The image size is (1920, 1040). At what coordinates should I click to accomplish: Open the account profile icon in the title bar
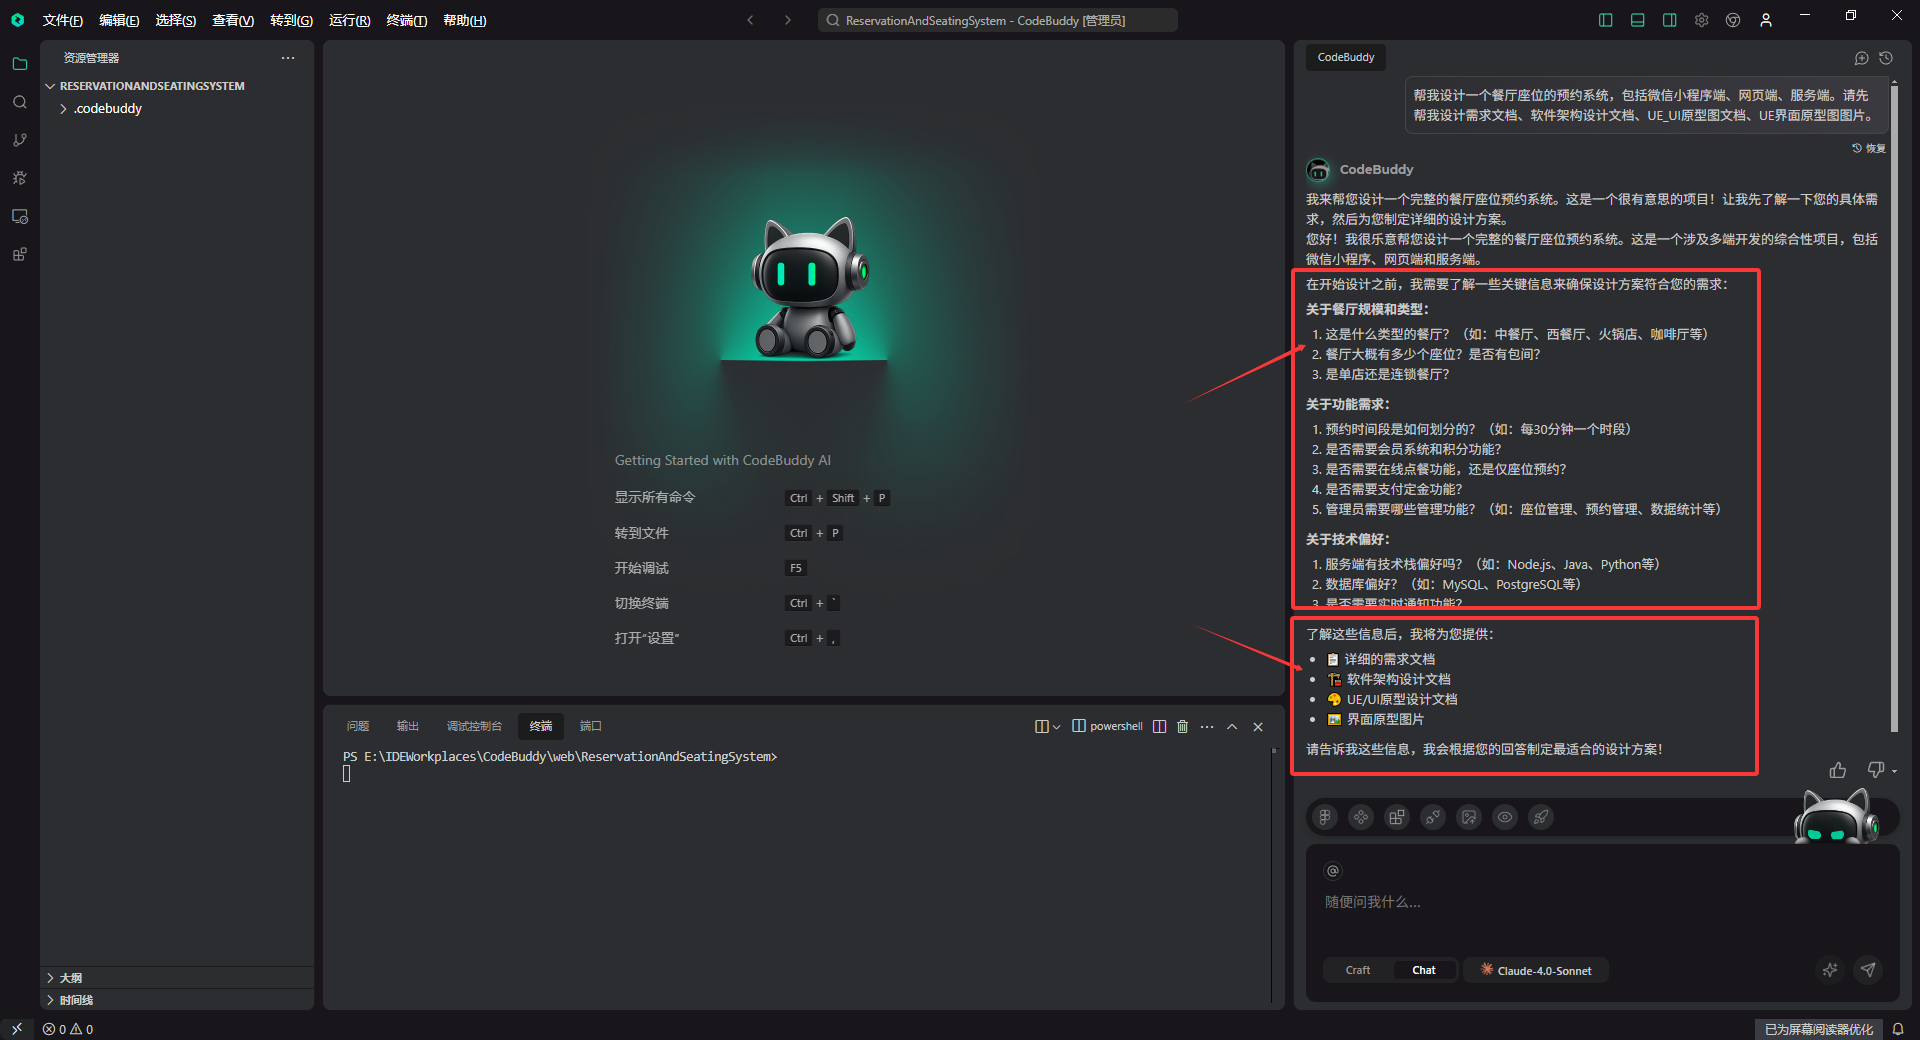pyautogui.click(x=1766, y=20)
